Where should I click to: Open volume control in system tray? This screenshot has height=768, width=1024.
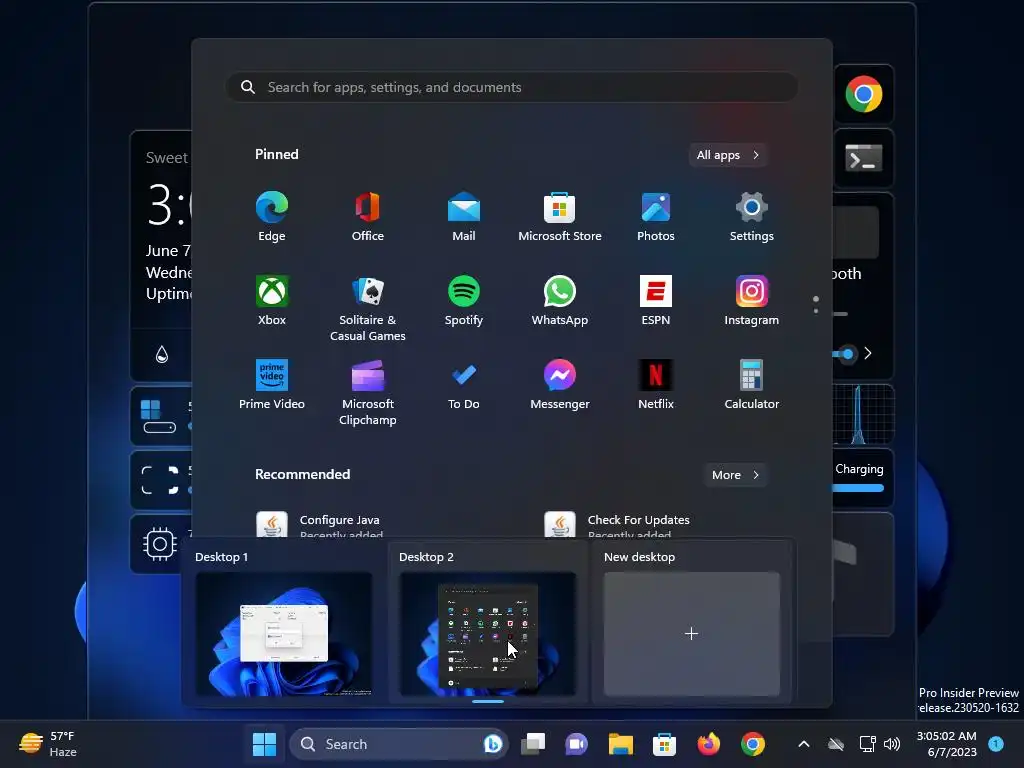[891, 744]
